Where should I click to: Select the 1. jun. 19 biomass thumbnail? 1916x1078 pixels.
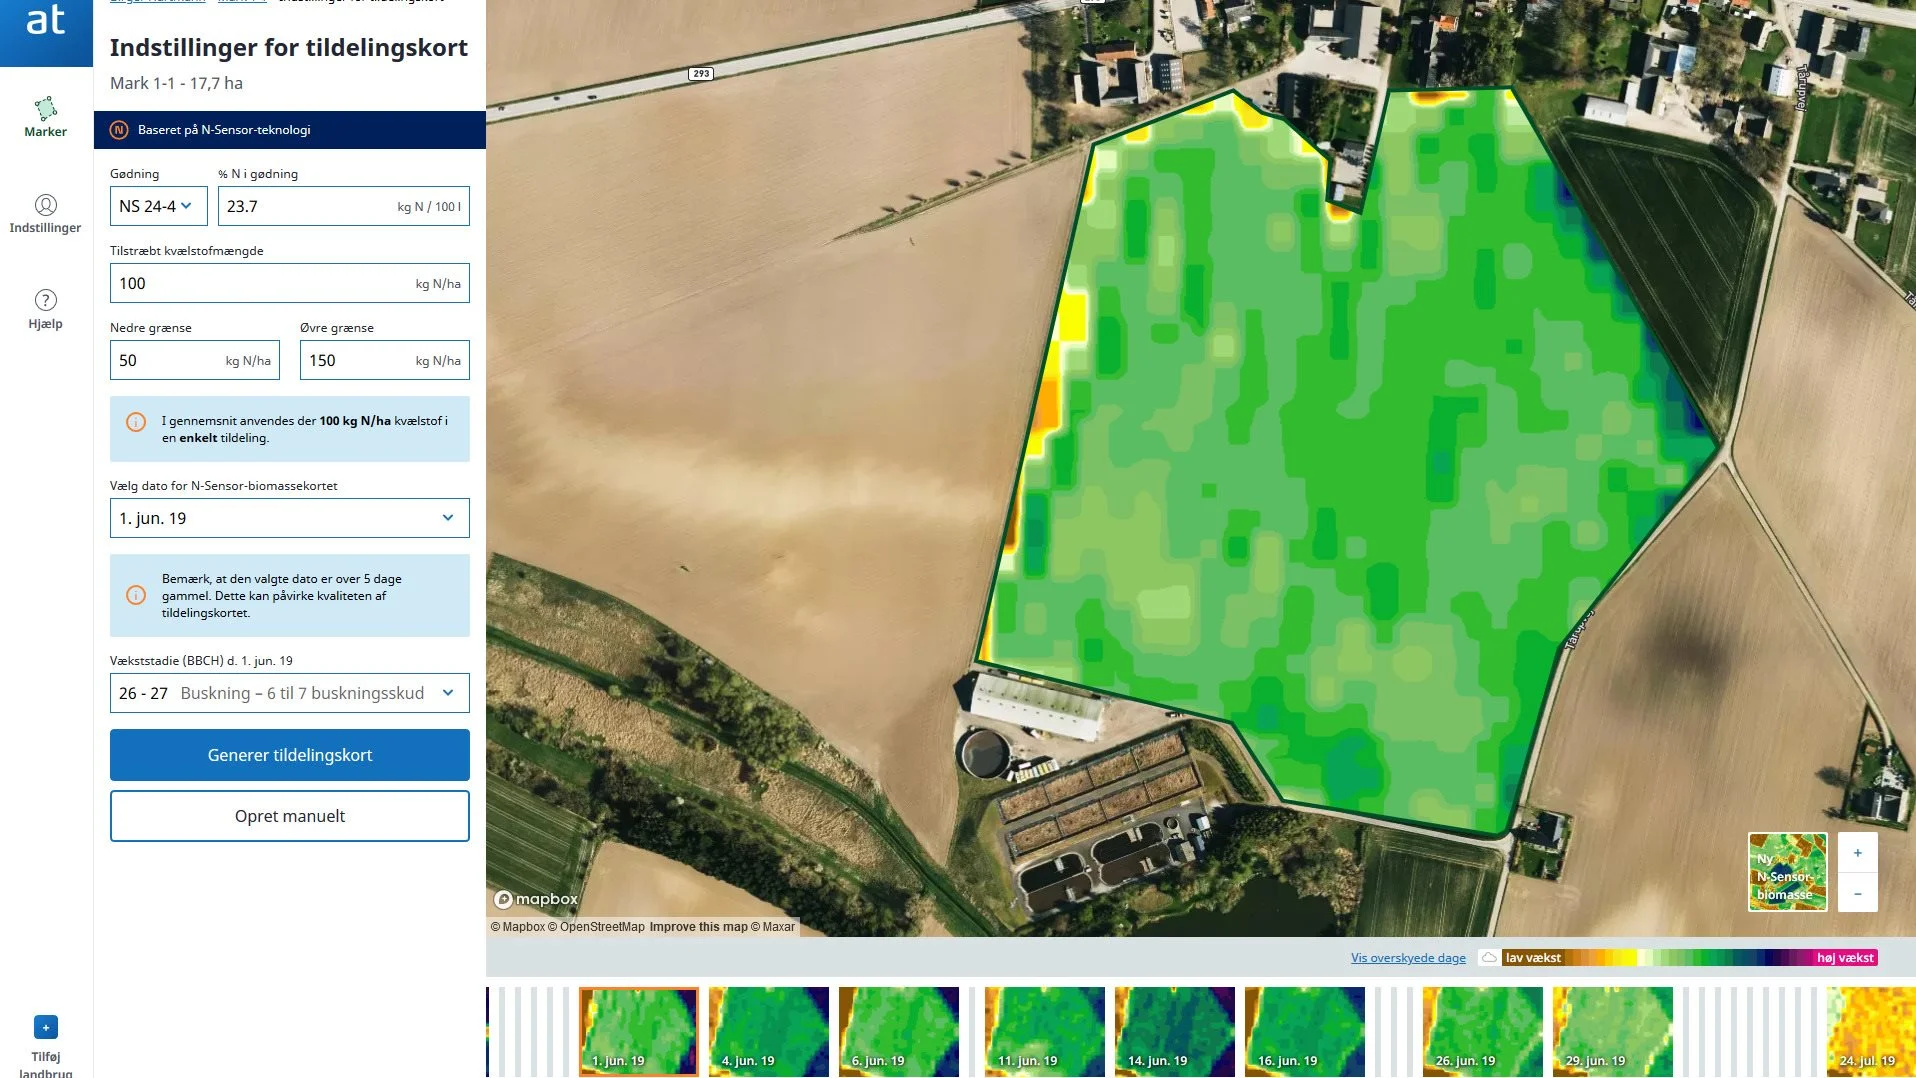[638, 1031]
